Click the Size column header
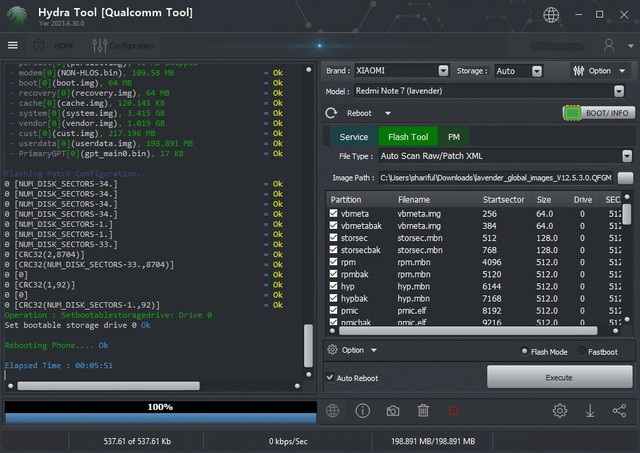The height and width of the screenshot is (453, 640). [544, 200]
